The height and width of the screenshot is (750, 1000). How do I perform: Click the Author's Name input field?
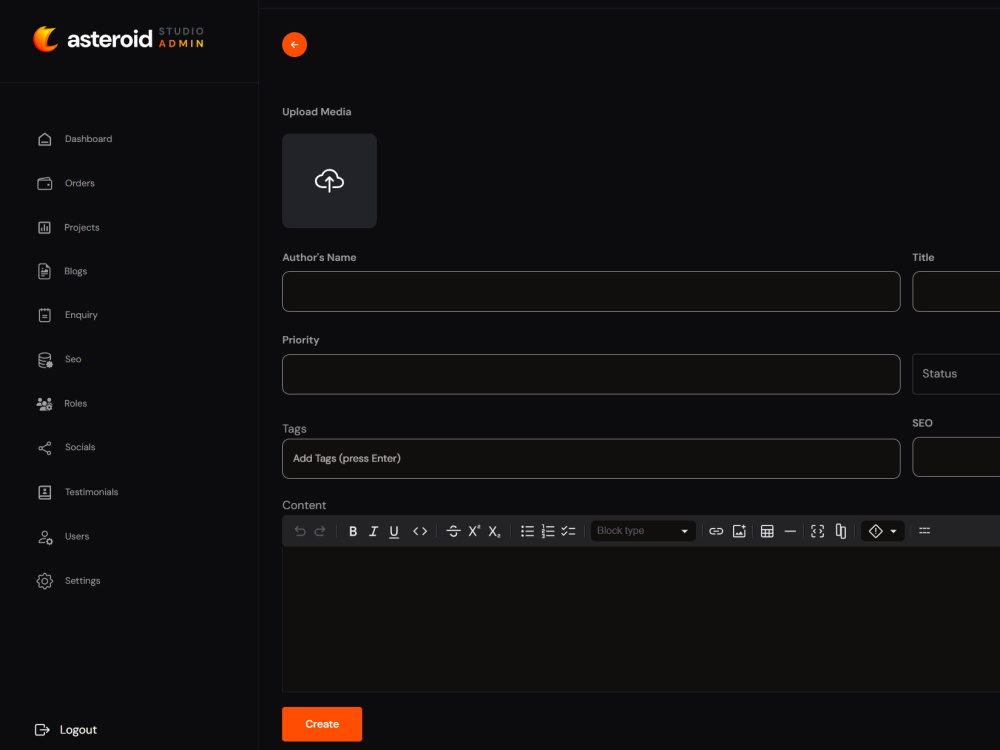tap(591, 291)
